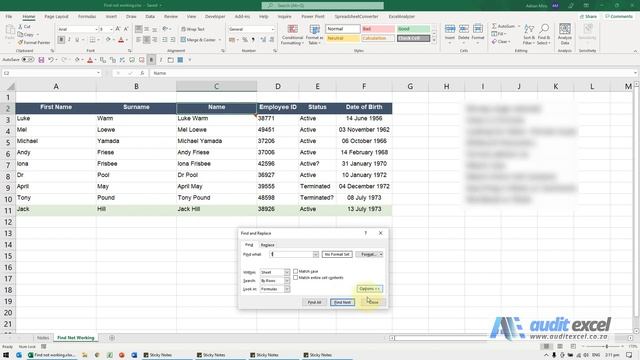Apply the Good cell style
The width and height of the screenshot is (640, 360).
[x=413, y=29]
